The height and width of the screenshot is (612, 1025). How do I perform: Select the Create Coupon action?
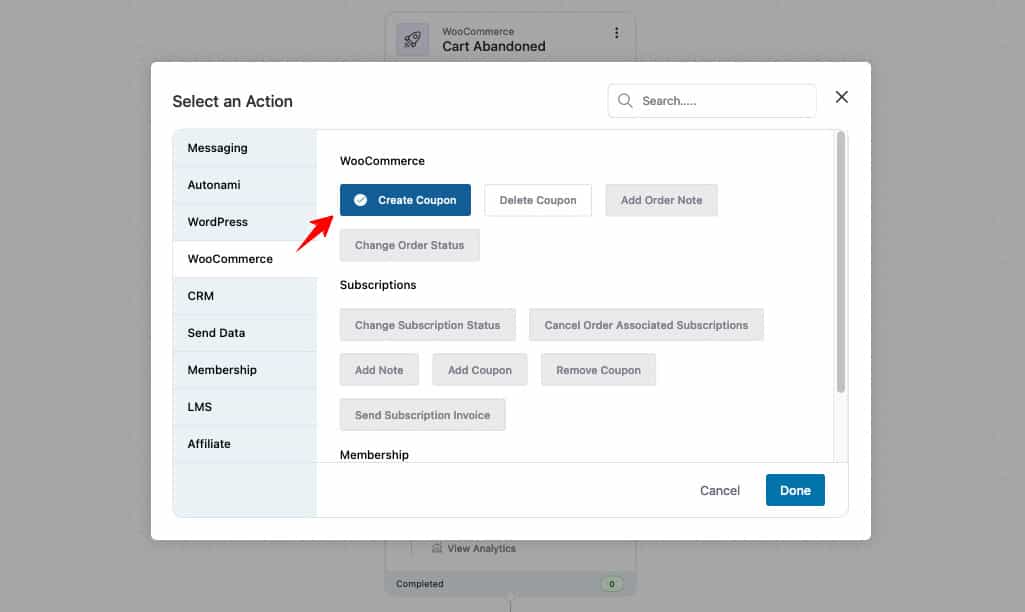click(x=405, y=200)
